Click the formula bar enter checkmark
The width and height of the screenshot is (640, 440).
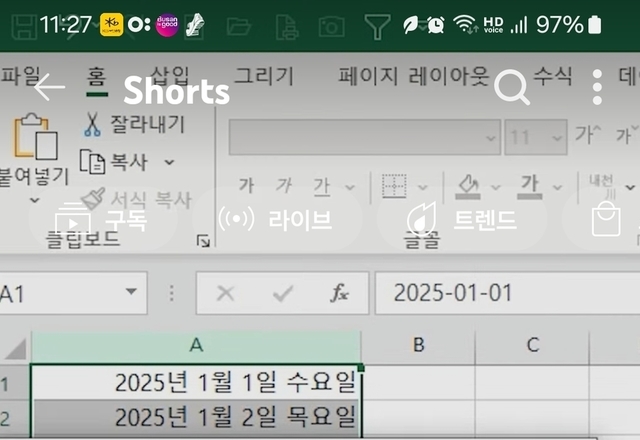point(283,293)
